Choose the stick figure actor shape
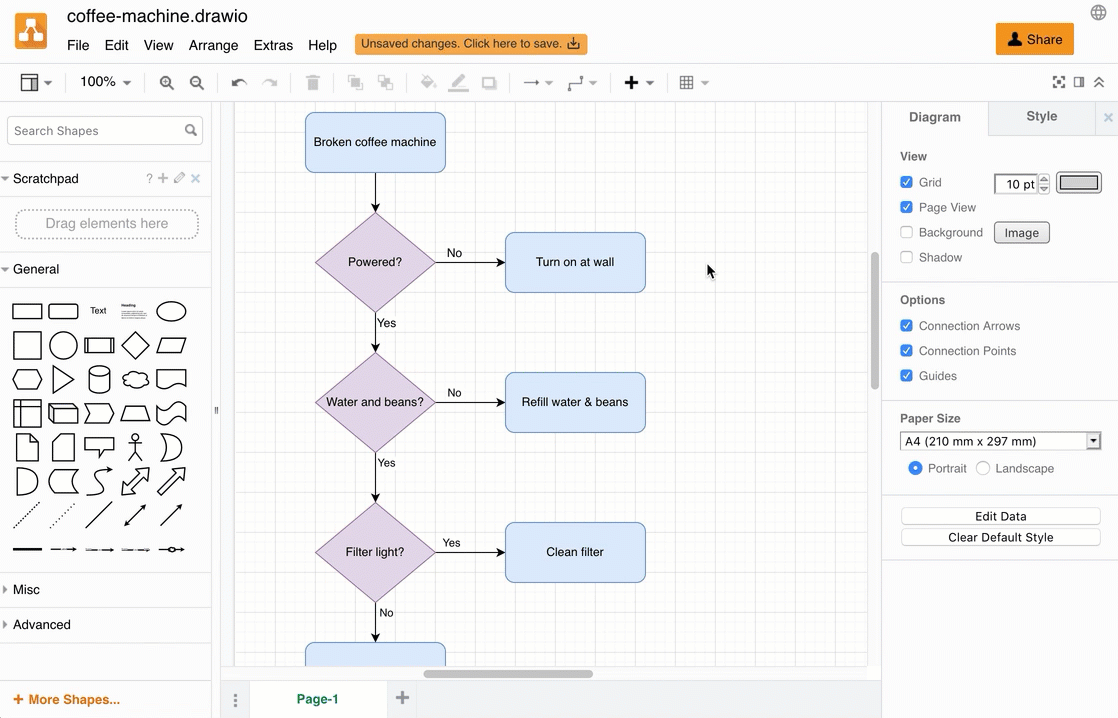Image resolution: width=1118 pixels, height=718 pixels. (x=135, y=447)
